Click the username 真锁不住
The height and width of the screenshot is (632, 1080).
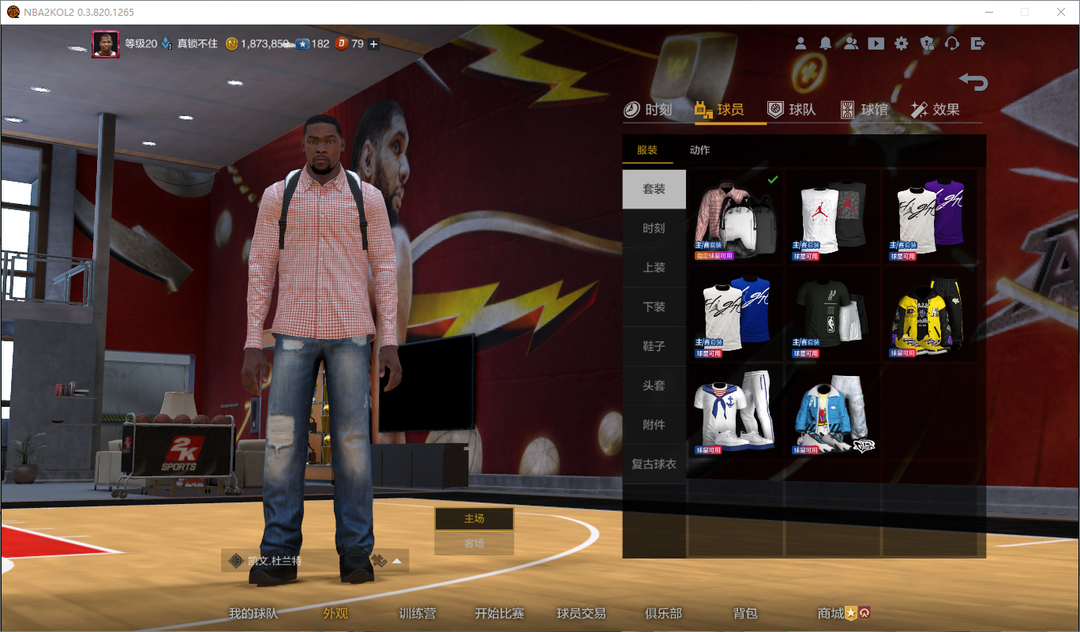[197, 43]
